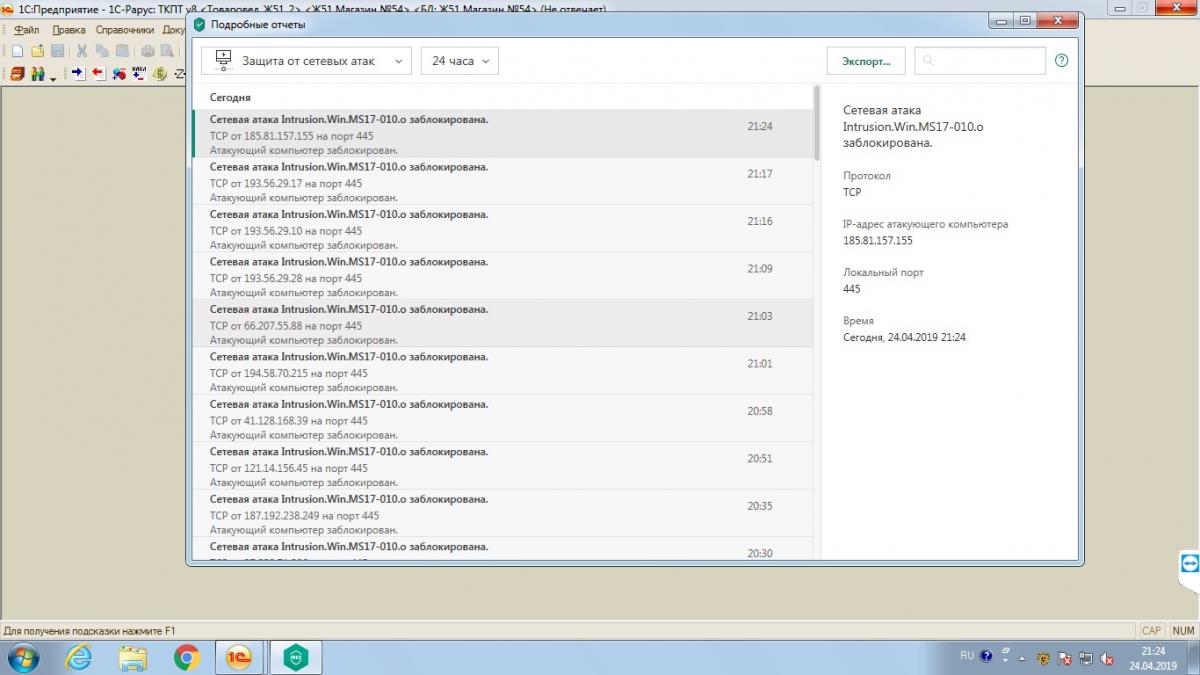Show hidden tray icons arrow
Image resolution: width=1200 pixels, height=675 pixels.
[1024, 657]
